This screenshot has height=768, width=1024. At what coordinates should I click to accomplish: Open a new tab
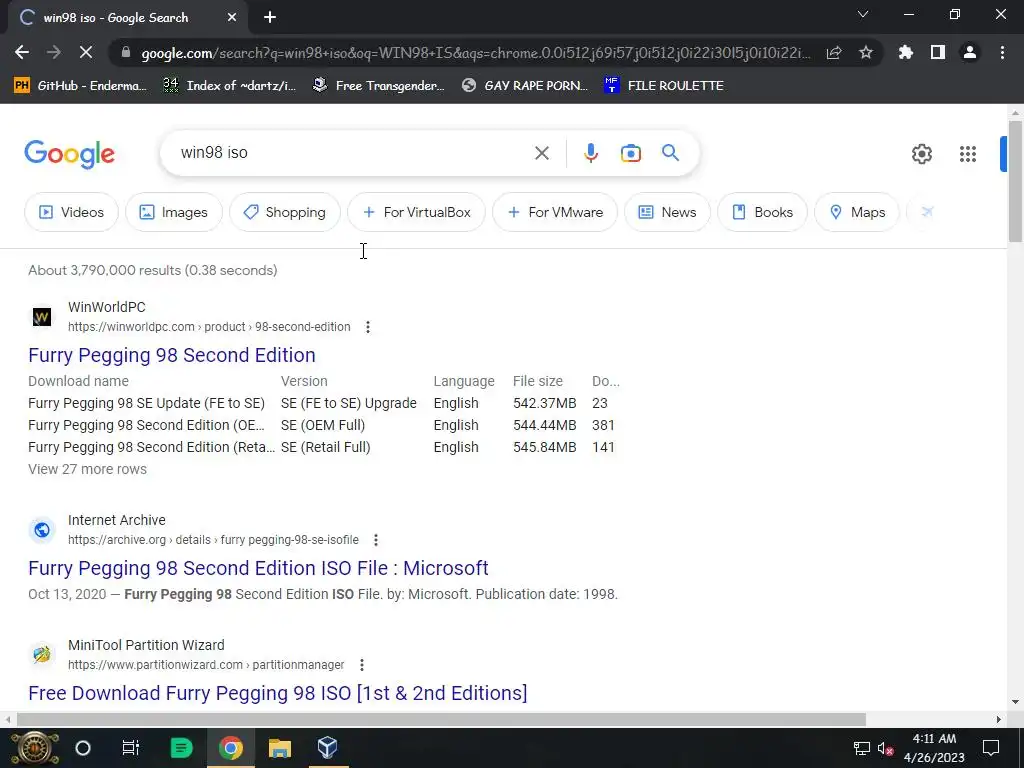[x=270, y=17]
